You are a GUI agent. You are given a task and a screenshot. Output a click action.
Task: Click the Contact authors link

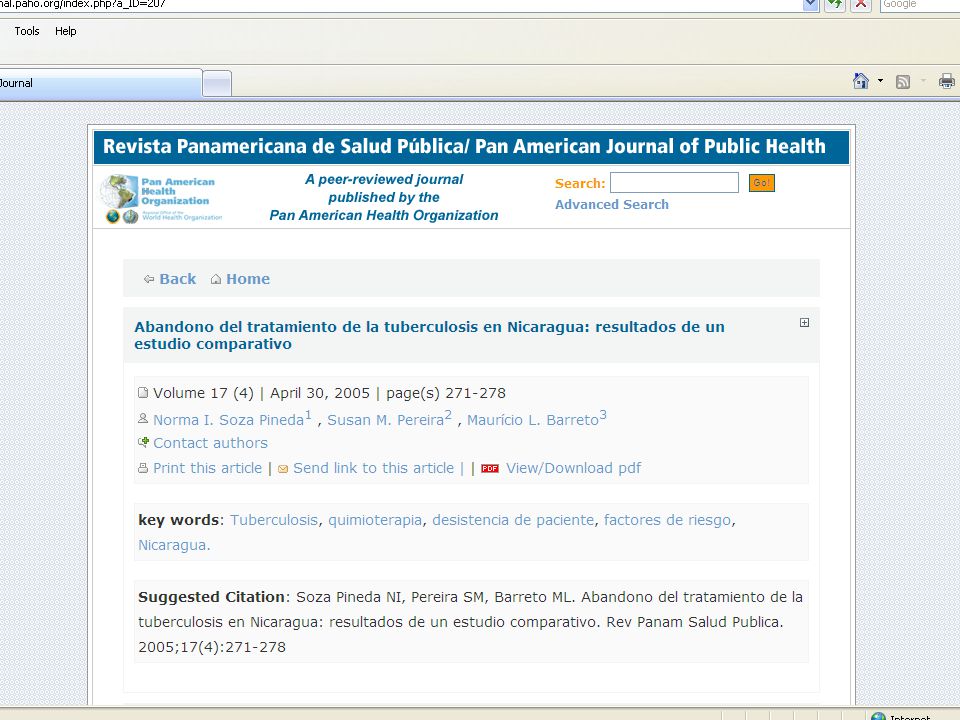click(211, 443)
